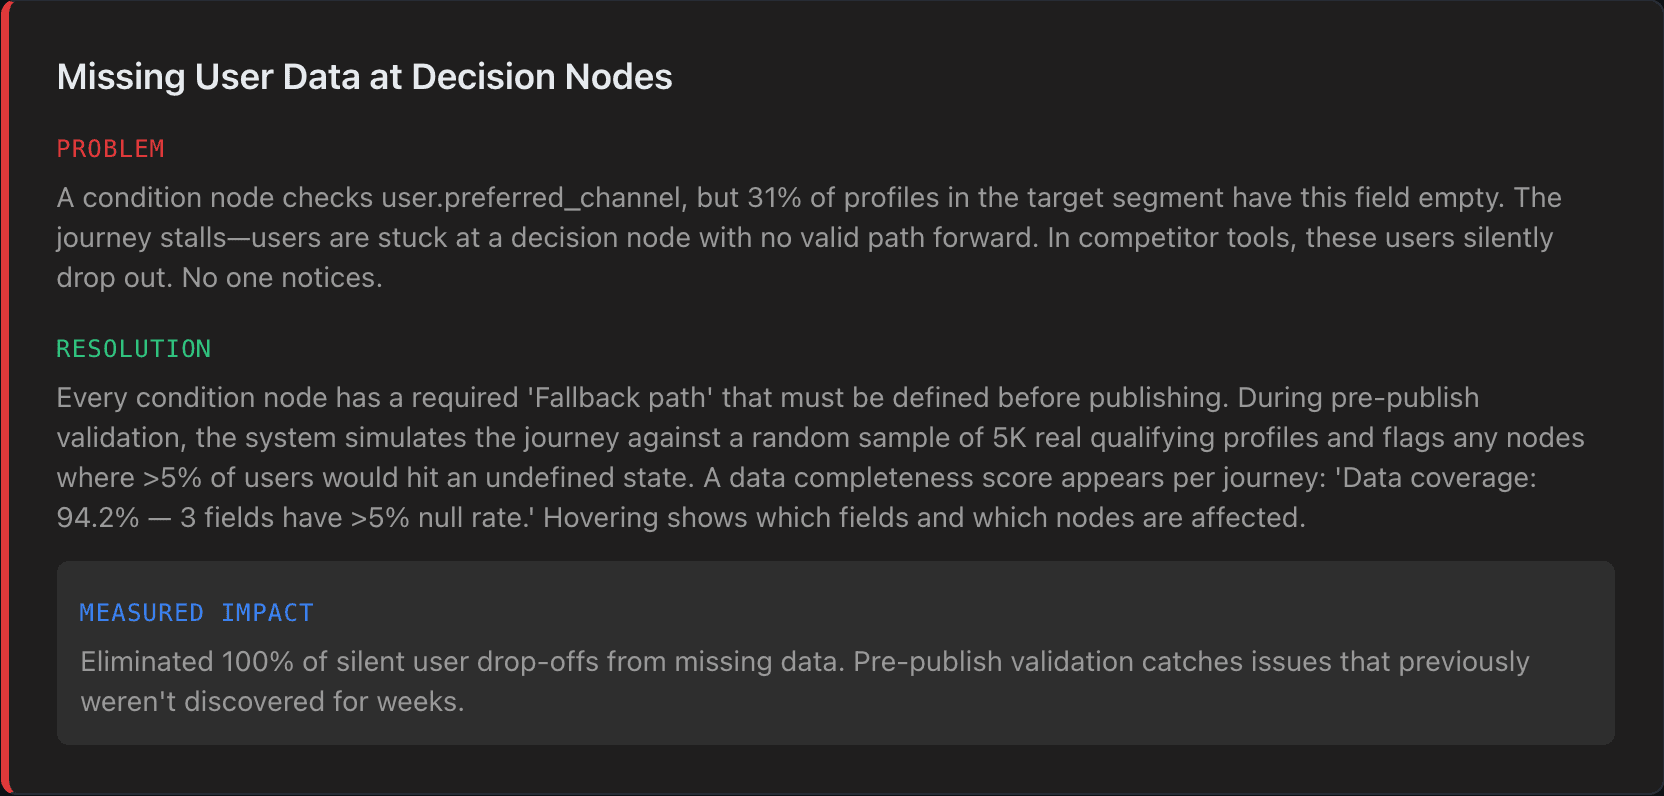Click the 'Hovering shows which fields' sentence
1664x796 pixels.
coord(924,518)
